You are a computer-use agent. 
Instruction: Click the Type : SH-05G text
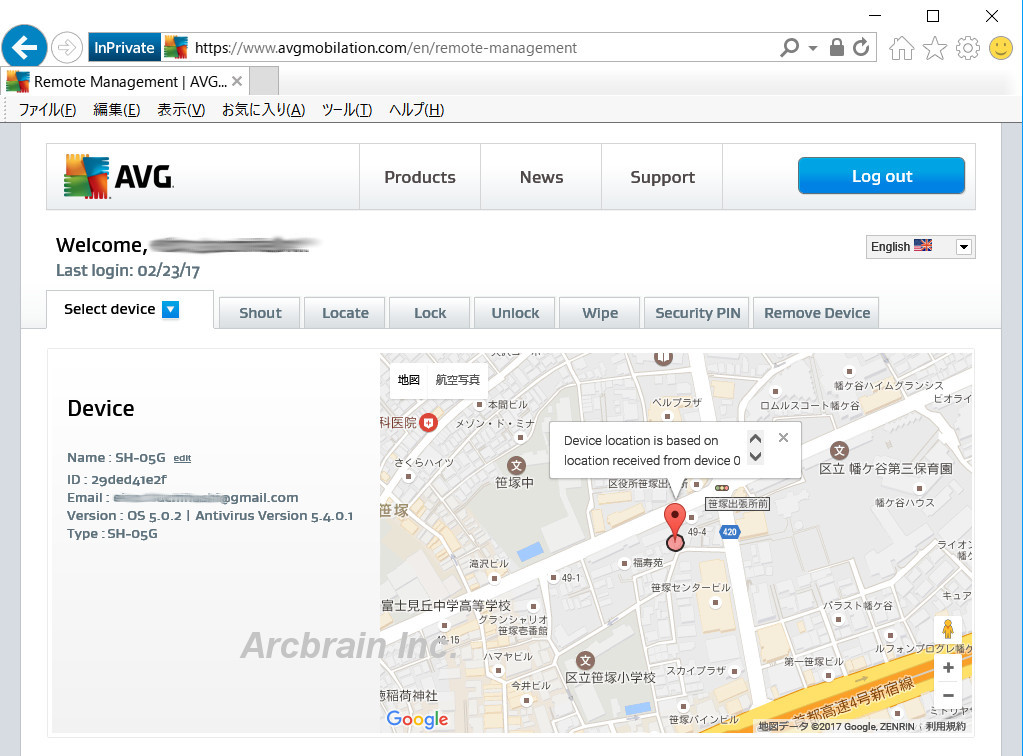pyautogui.click(x=112, y=534)
